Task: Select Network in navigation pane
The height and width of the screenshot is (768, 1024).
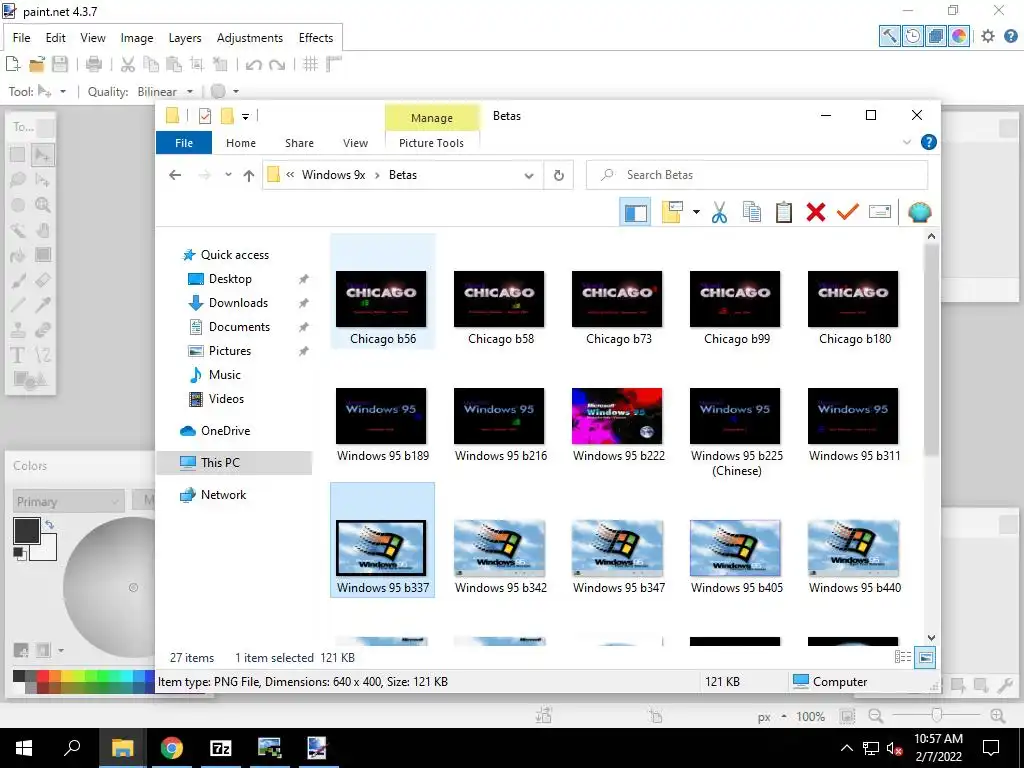Action: [x=223, y=495]
